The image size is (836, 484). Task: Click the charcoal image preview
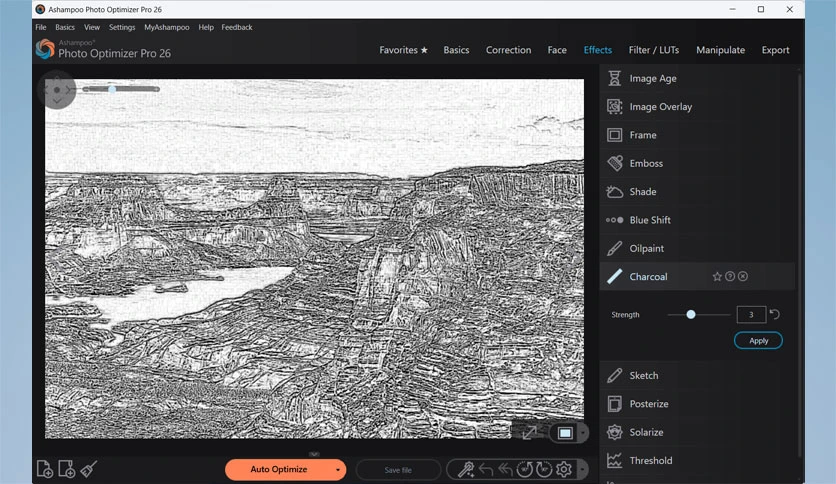tap(314, 259)
